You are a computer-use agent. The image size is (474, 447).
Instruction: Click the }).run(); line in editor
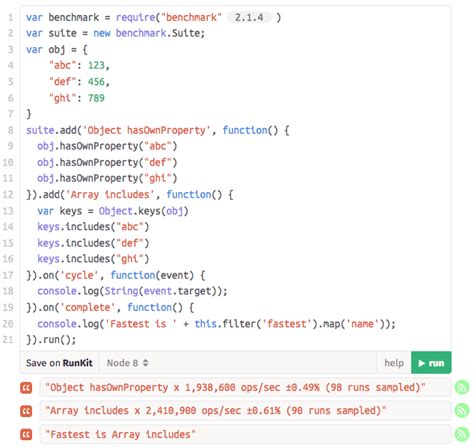click(51, 339)
